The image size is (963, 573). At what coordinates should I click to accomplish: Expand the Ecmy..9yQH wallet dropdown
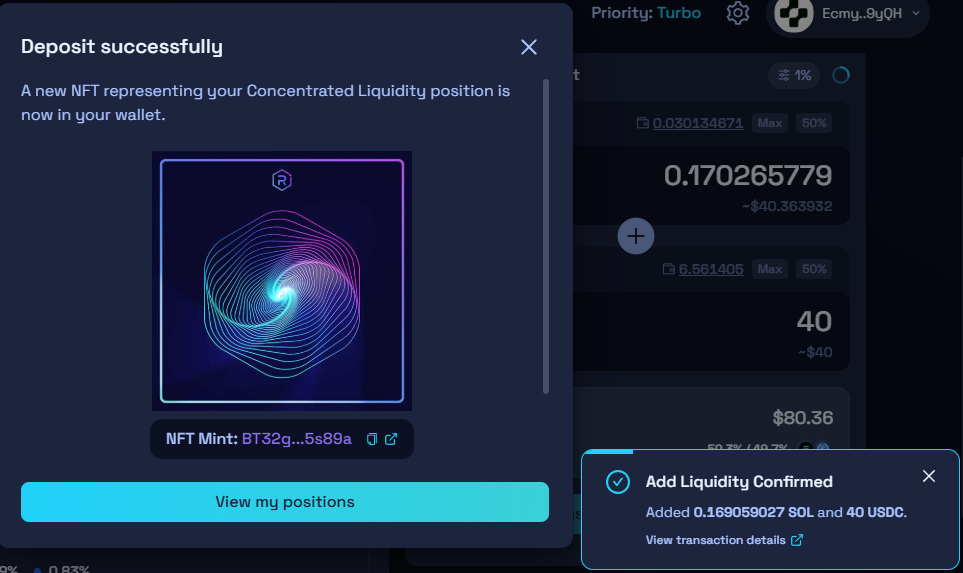click(x=916, y=14)
